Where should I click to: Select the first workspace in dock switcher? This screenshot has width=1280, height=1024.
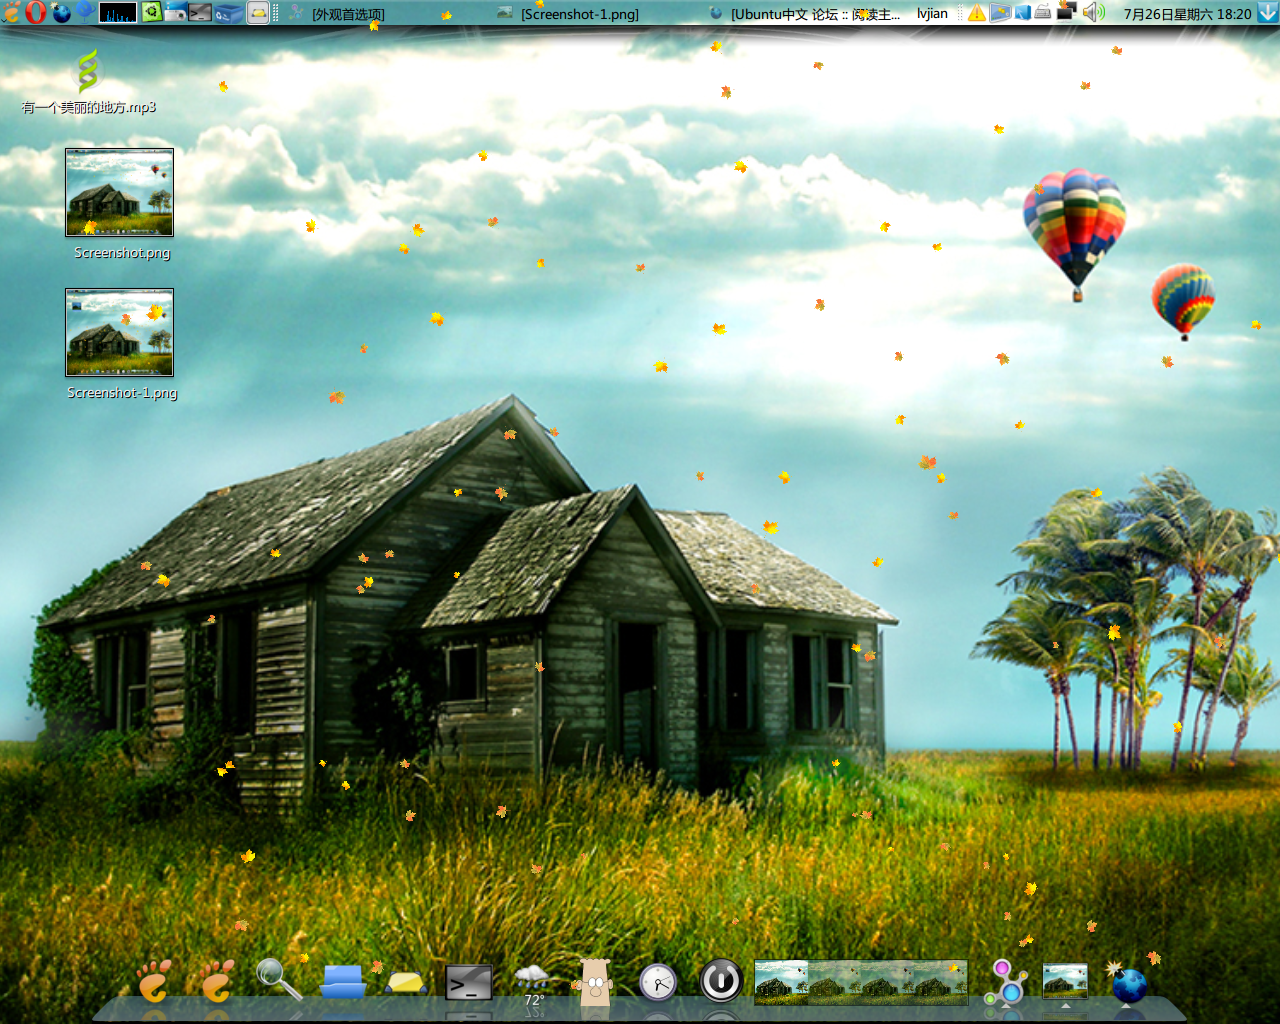(781, 982)
